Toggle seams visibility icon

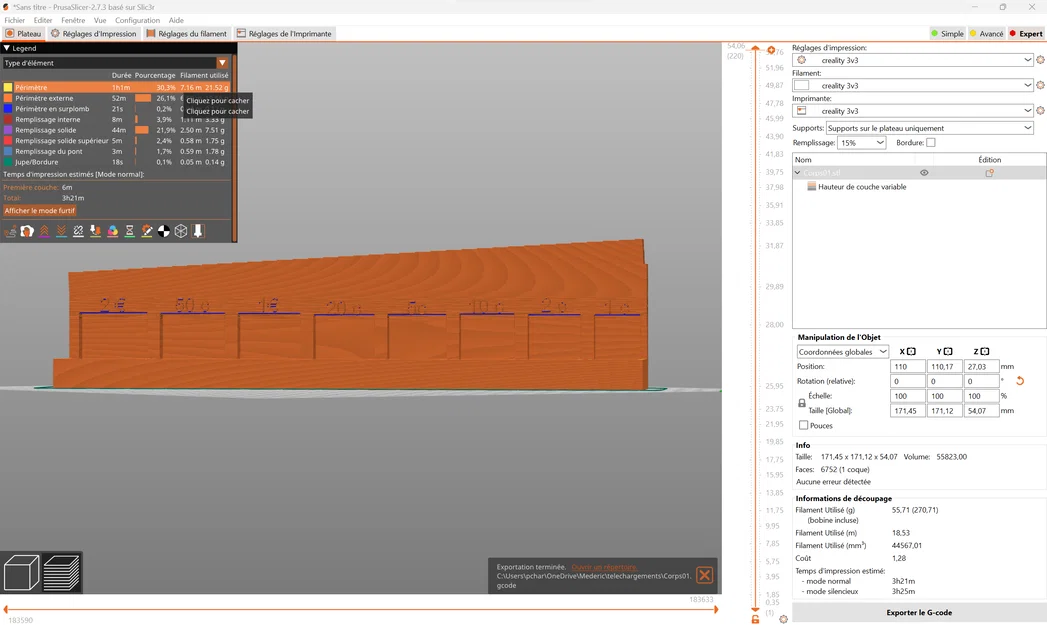78,231
